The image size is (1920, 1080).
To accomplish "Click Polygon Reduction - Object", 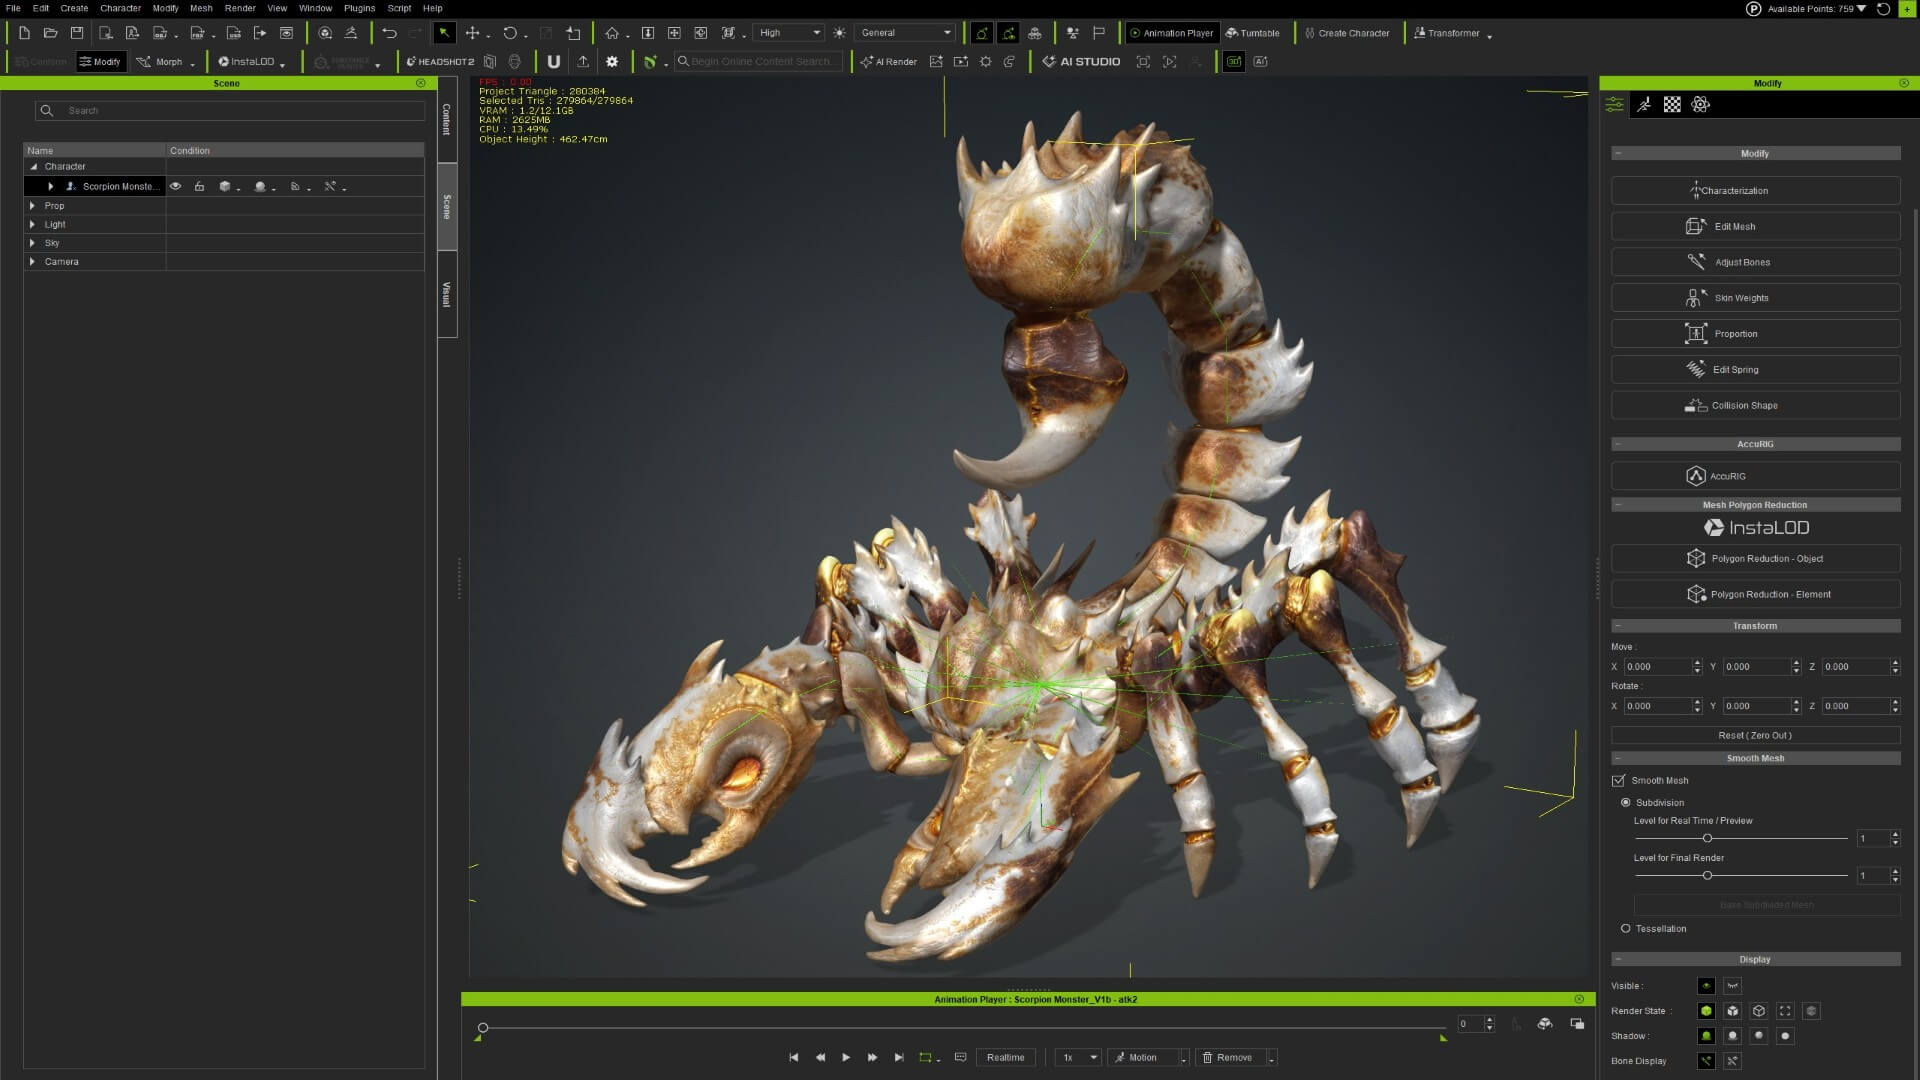I will 1755,559.
